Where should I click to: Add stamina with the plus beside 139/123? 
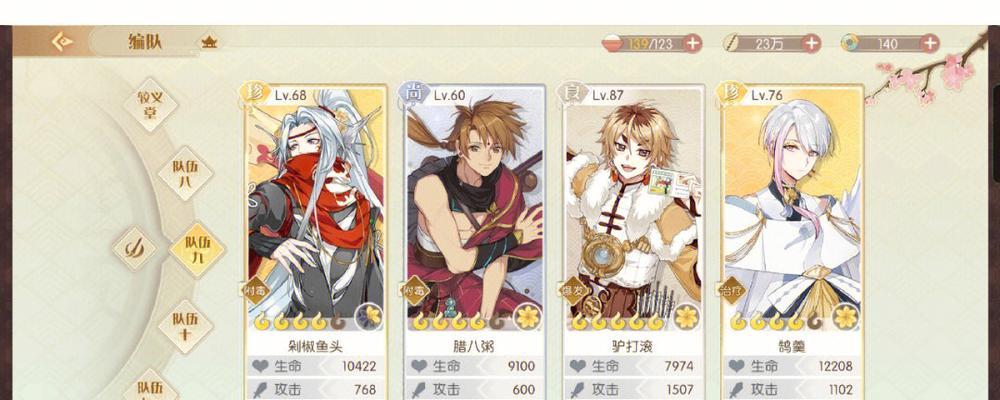tap(692, 43)
